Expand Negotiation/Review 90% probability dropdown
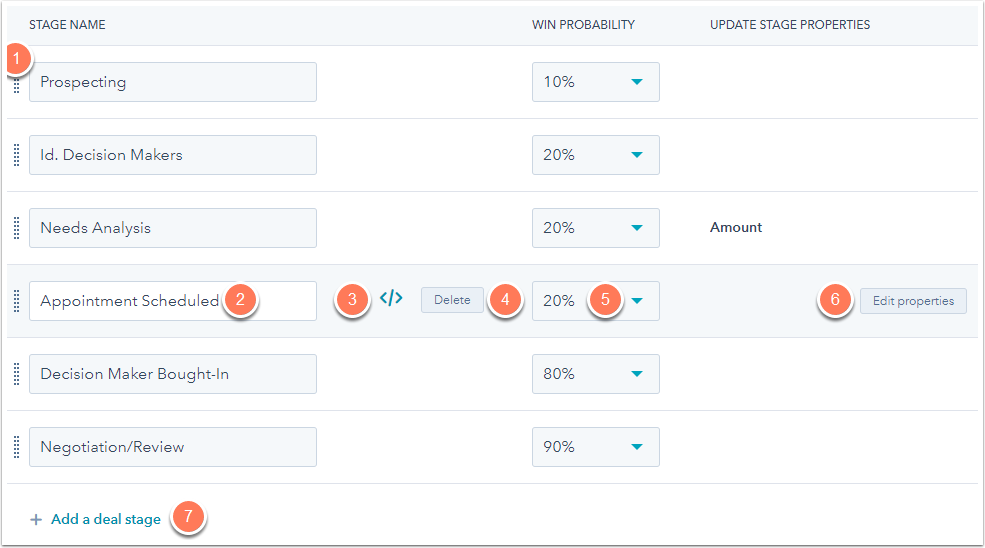 595,447
